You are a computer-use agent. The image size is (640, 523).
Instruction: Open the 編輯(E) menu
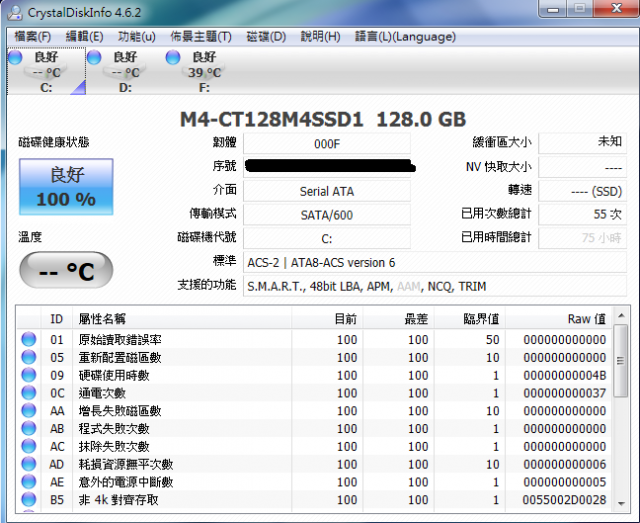coord(84,37)
